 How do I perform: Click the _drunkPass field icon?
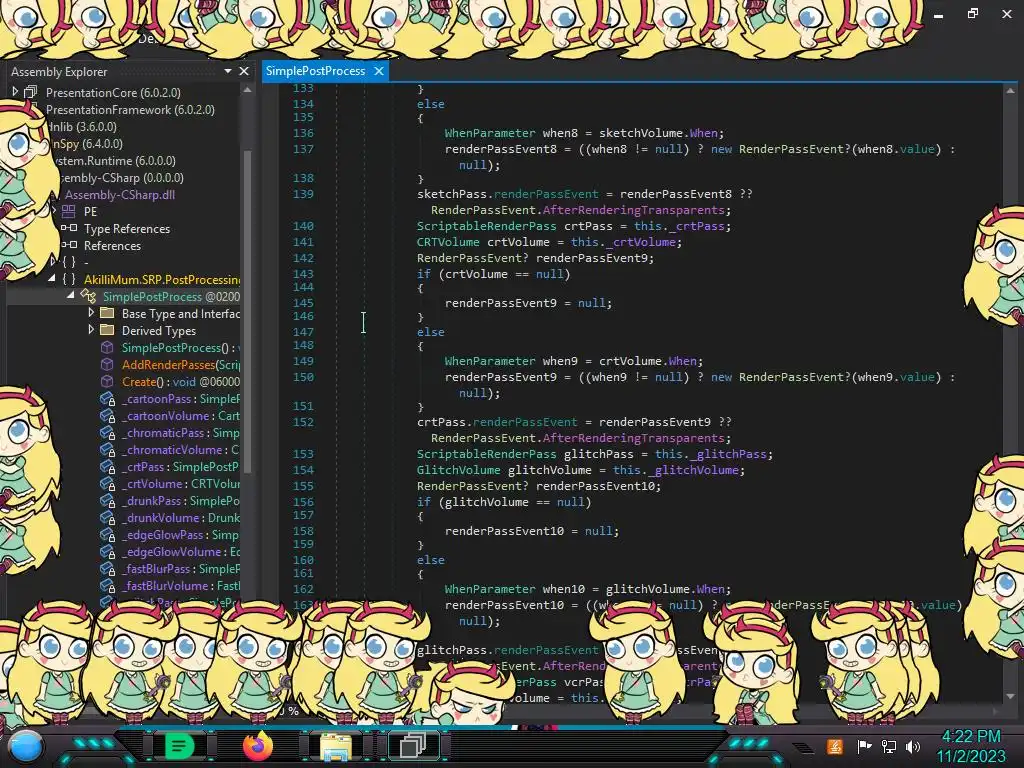[x=108, y=500]
